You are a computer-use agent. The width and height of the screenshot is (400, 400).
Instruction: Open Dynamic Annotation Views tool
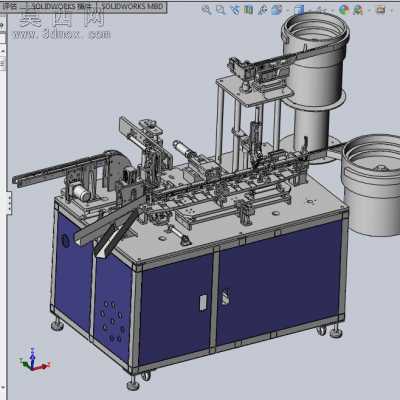coord(262,10)
